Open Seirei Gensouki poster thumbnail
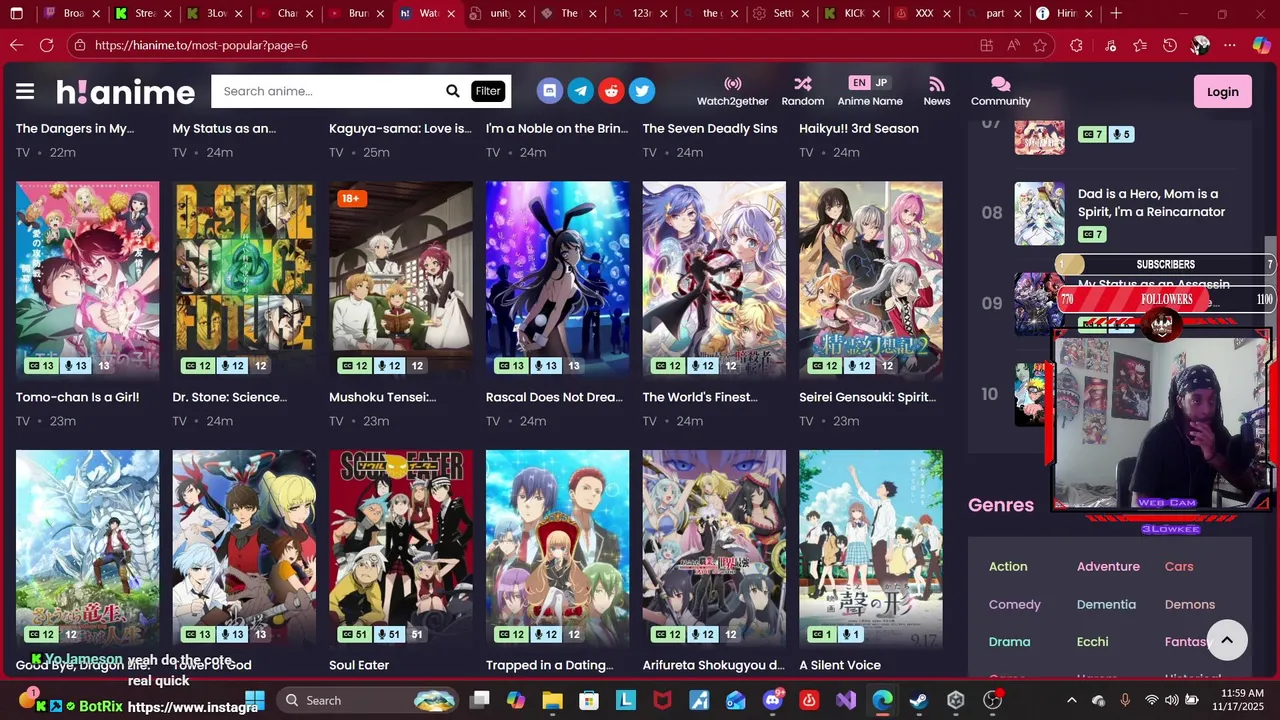The image size is (1280, 720). 871,280
